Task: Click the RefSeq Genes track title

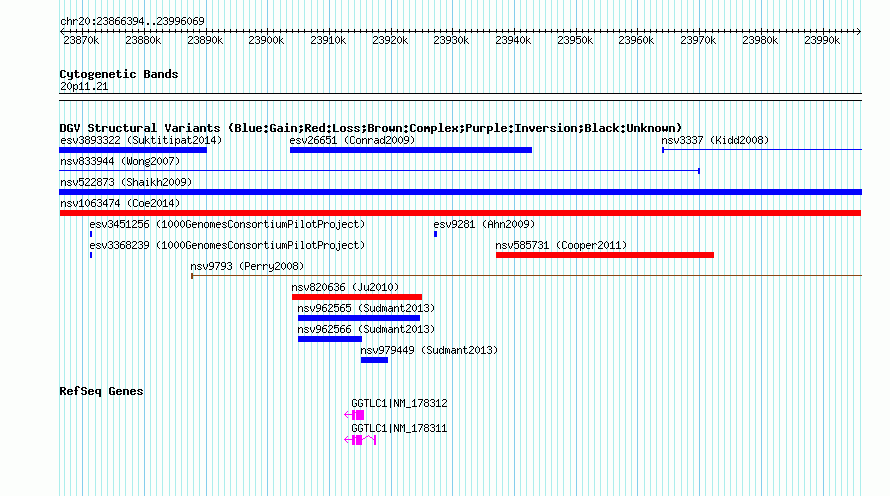Action: tap(101, 391)
